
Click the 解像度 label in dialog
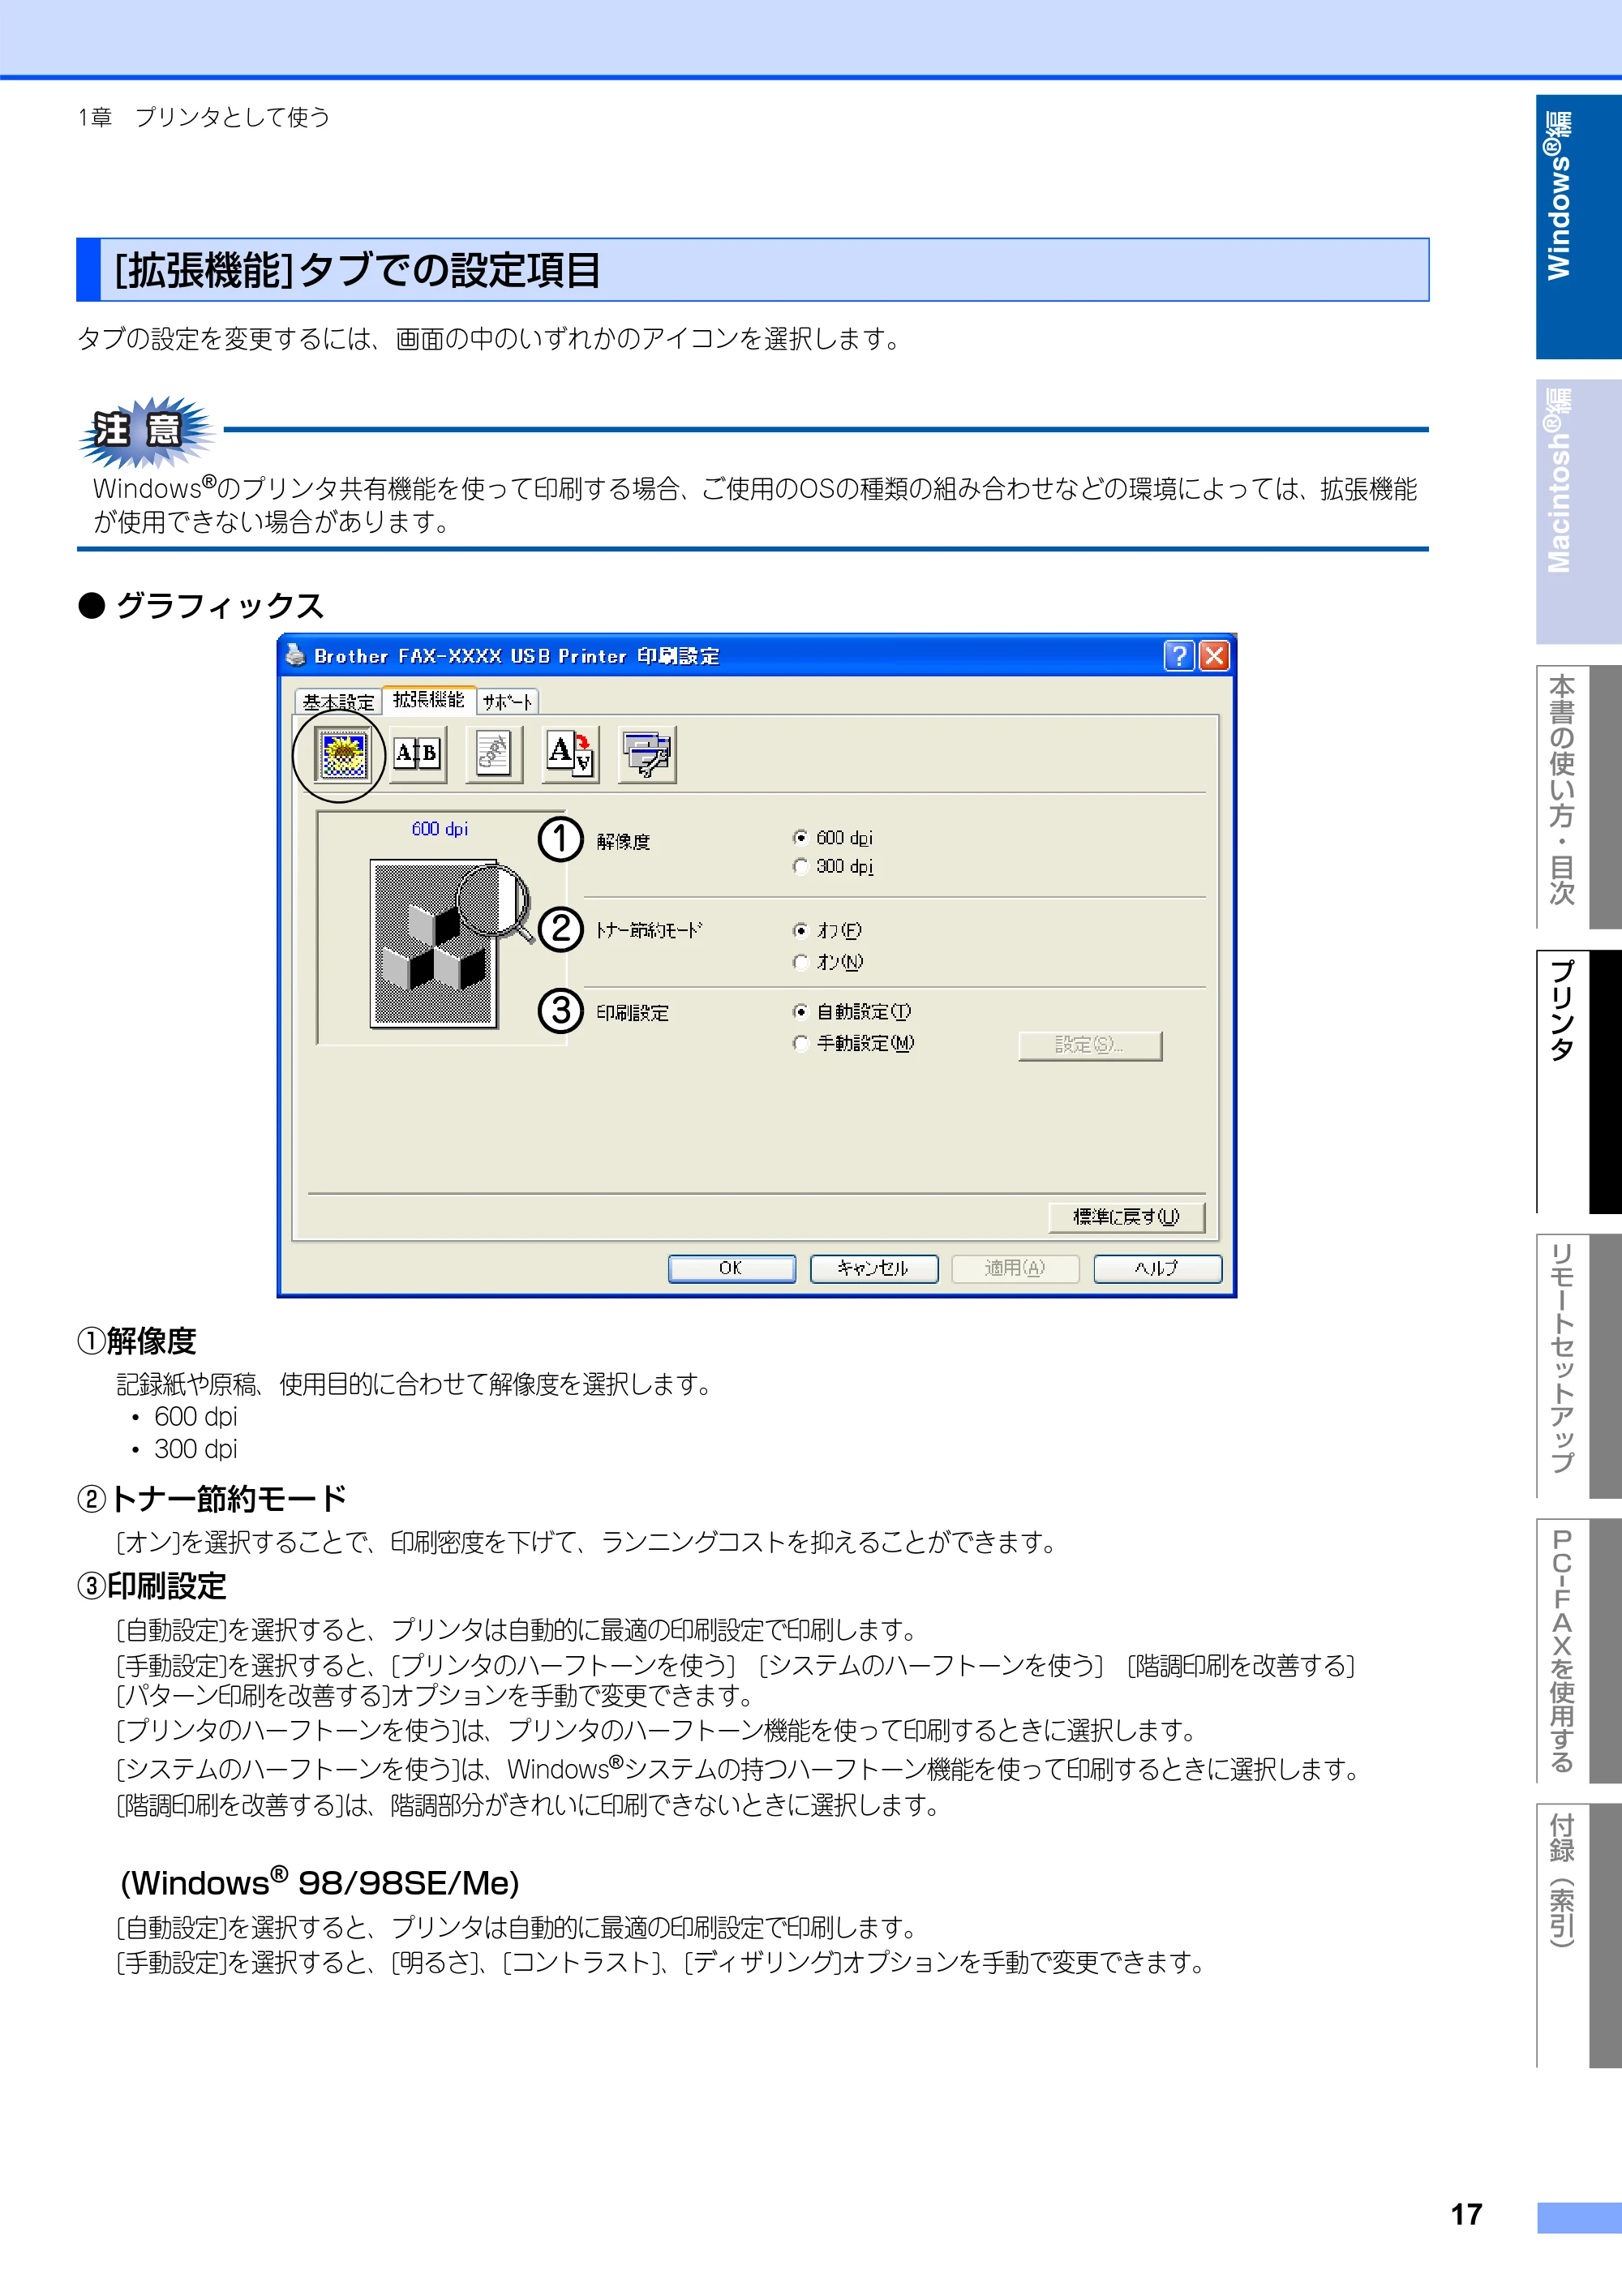623,842
